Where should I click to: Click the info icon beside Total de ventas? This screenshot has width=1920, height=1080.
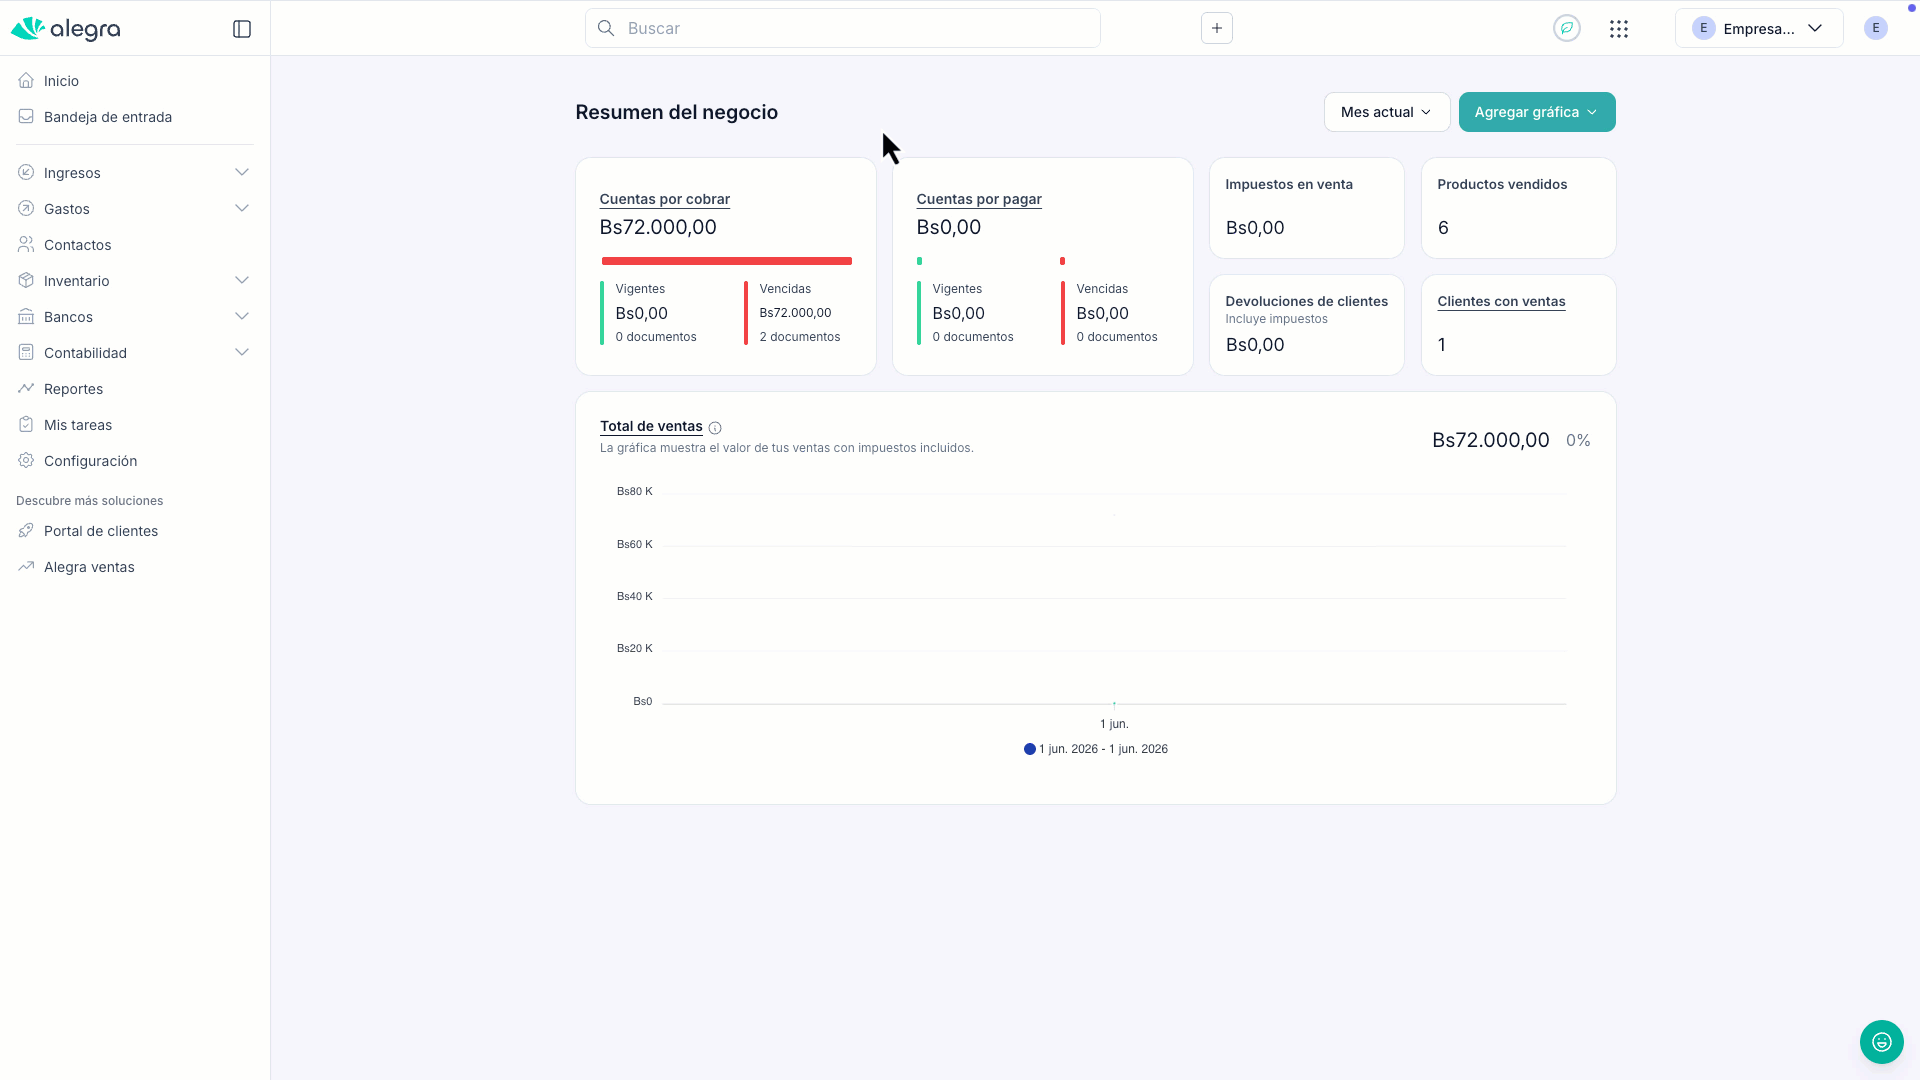715,428
